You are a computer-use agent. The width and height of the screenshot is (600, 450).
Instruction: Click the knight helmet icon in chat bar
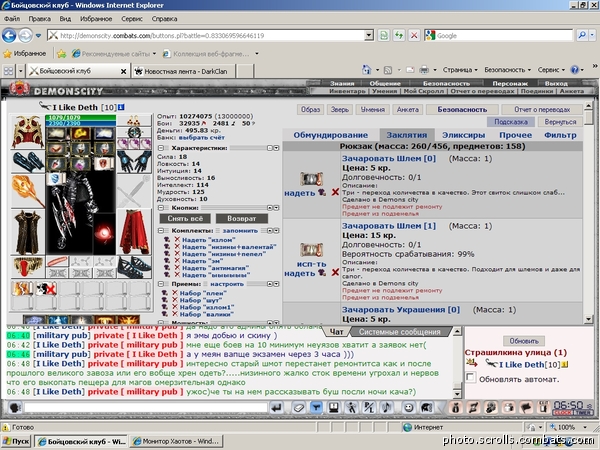click(x=426, y=408)
